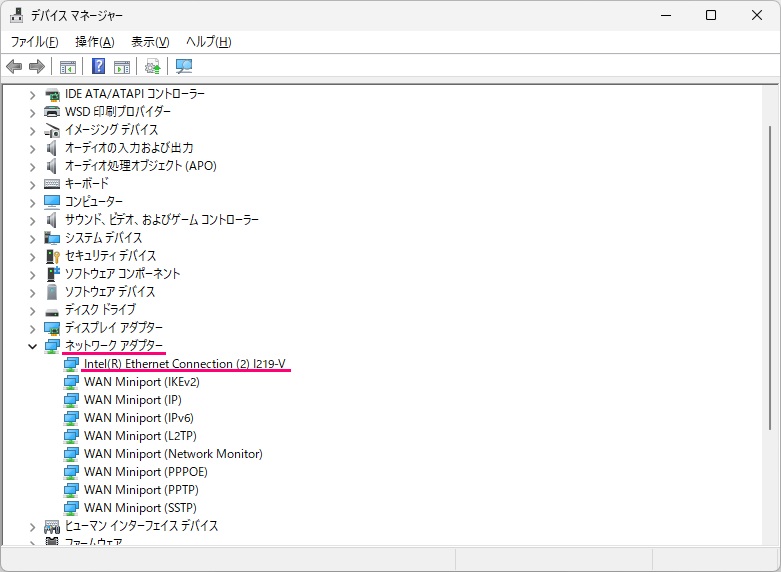Click scan for hardware changes monitor icon

184,67
